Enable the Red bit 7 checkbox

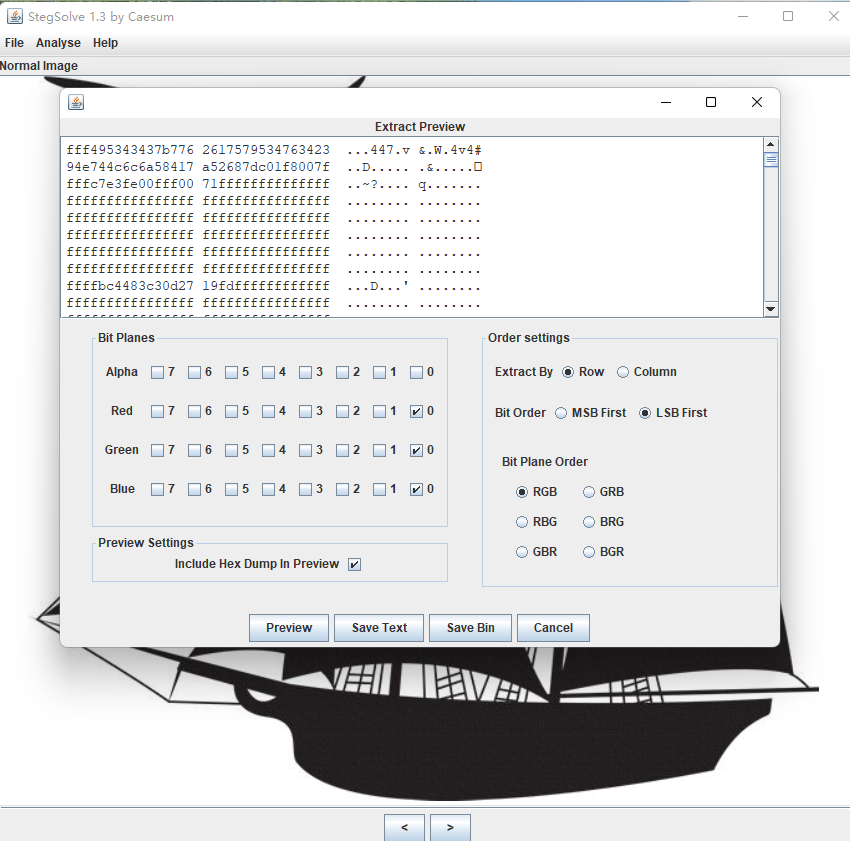point(157,412)
